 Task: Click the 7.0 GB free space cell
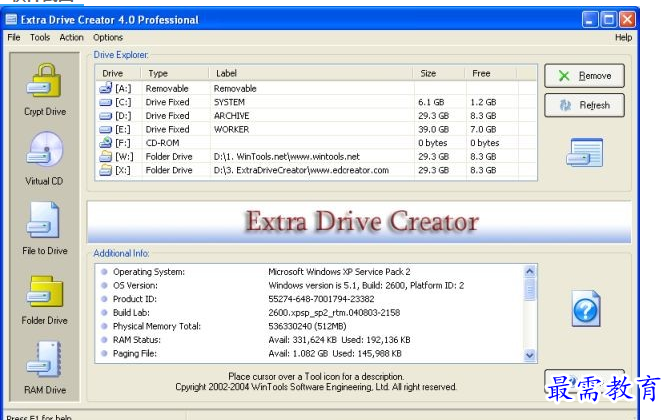483,130
